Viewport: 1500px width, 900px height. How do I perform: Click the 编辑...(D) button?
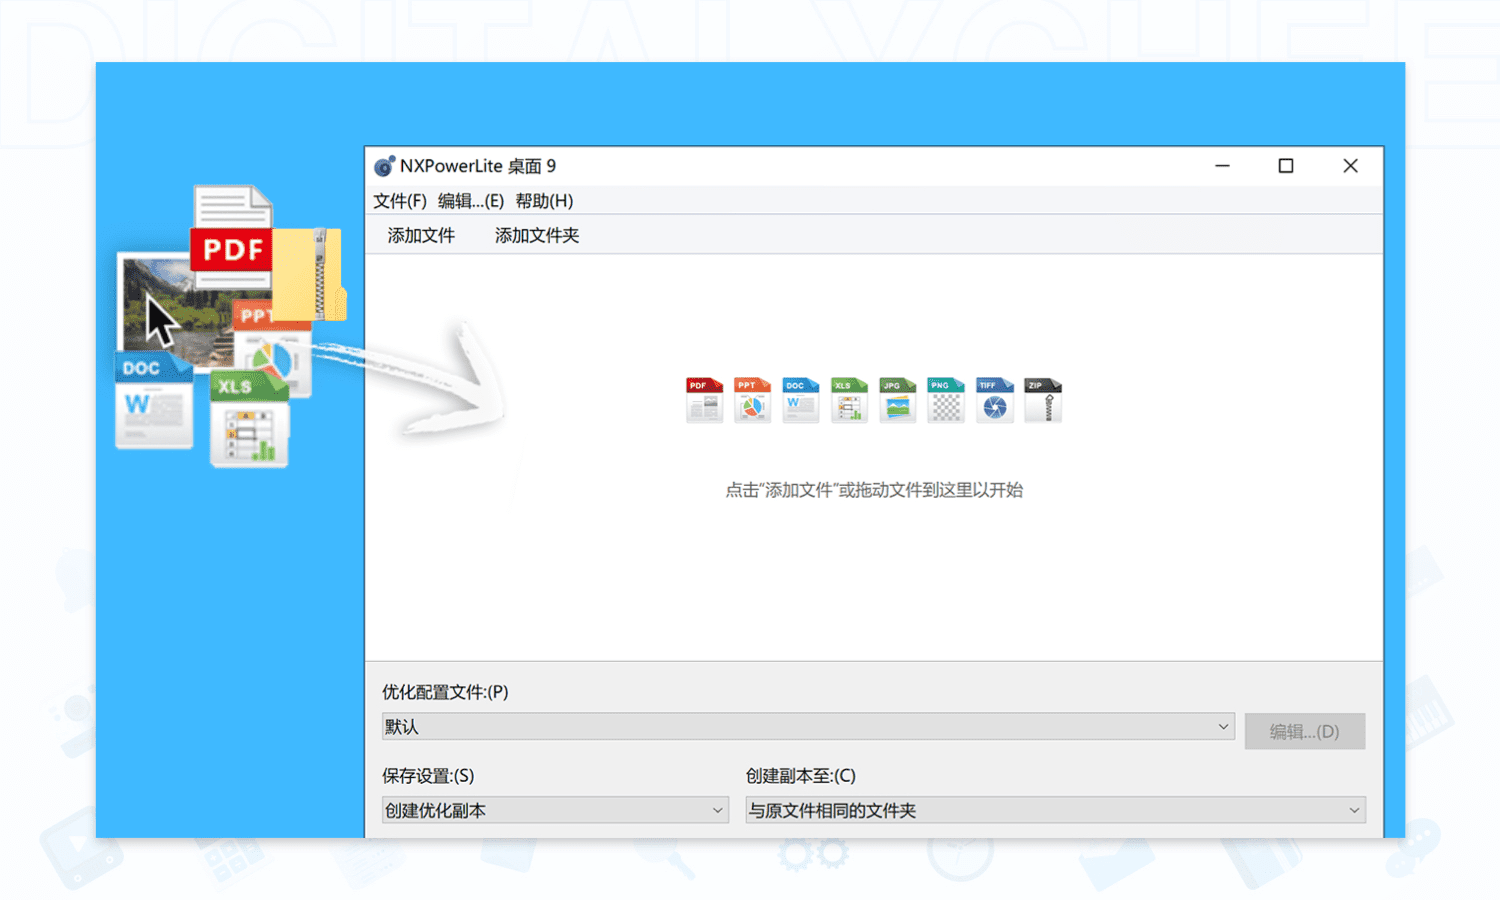click(1305, 731)
